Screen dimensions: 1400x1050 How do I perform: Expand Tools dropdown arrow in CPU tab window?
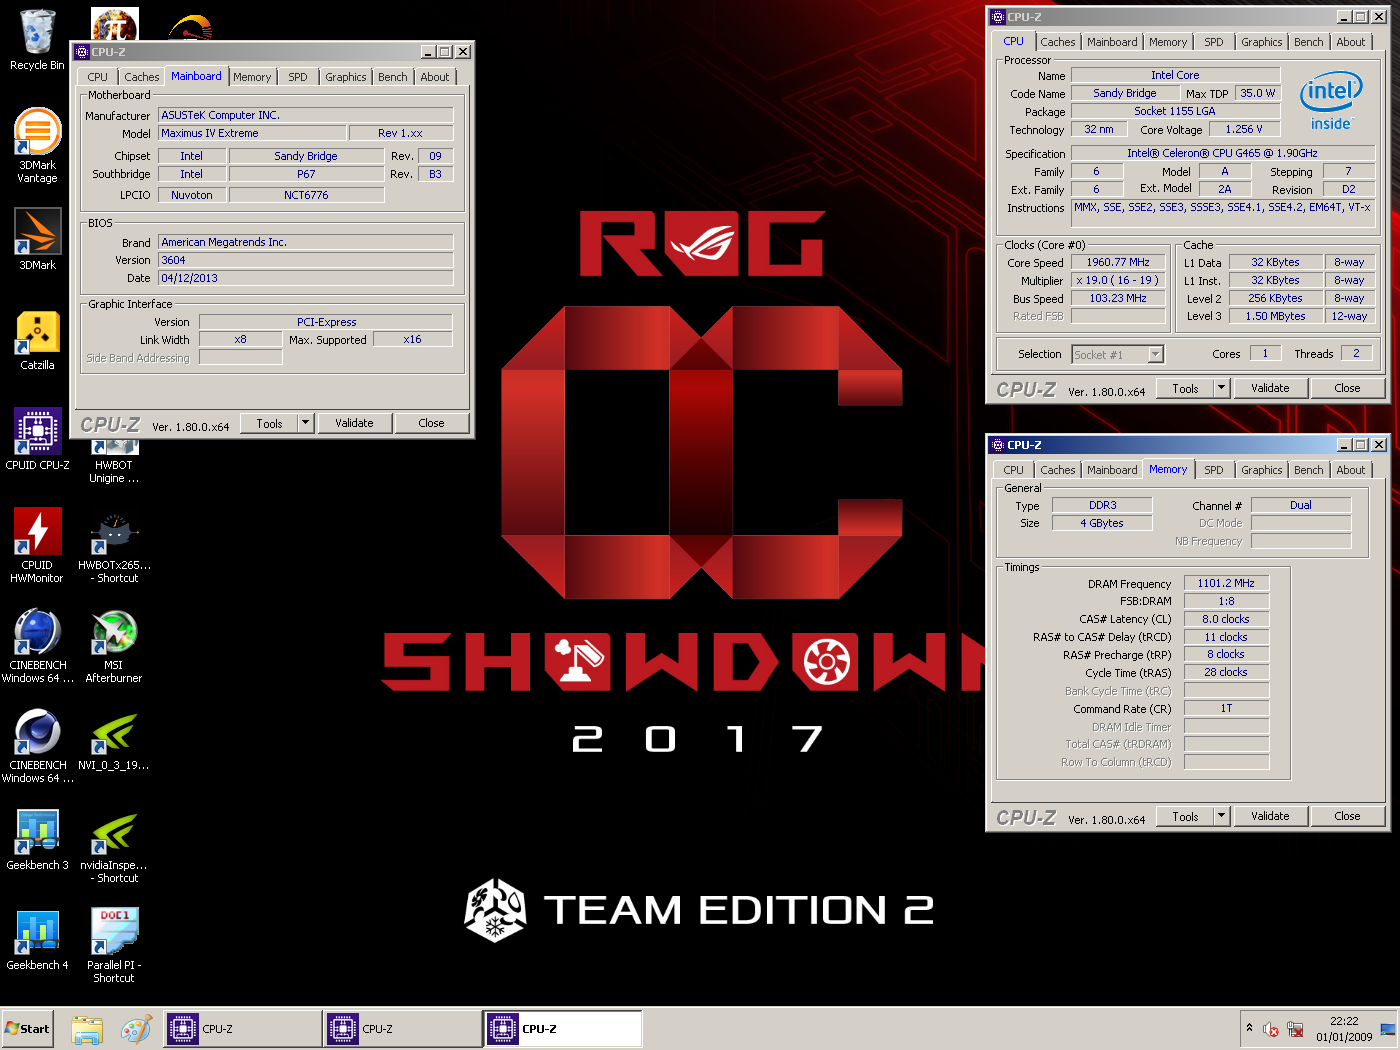(x=1222, y=389)
